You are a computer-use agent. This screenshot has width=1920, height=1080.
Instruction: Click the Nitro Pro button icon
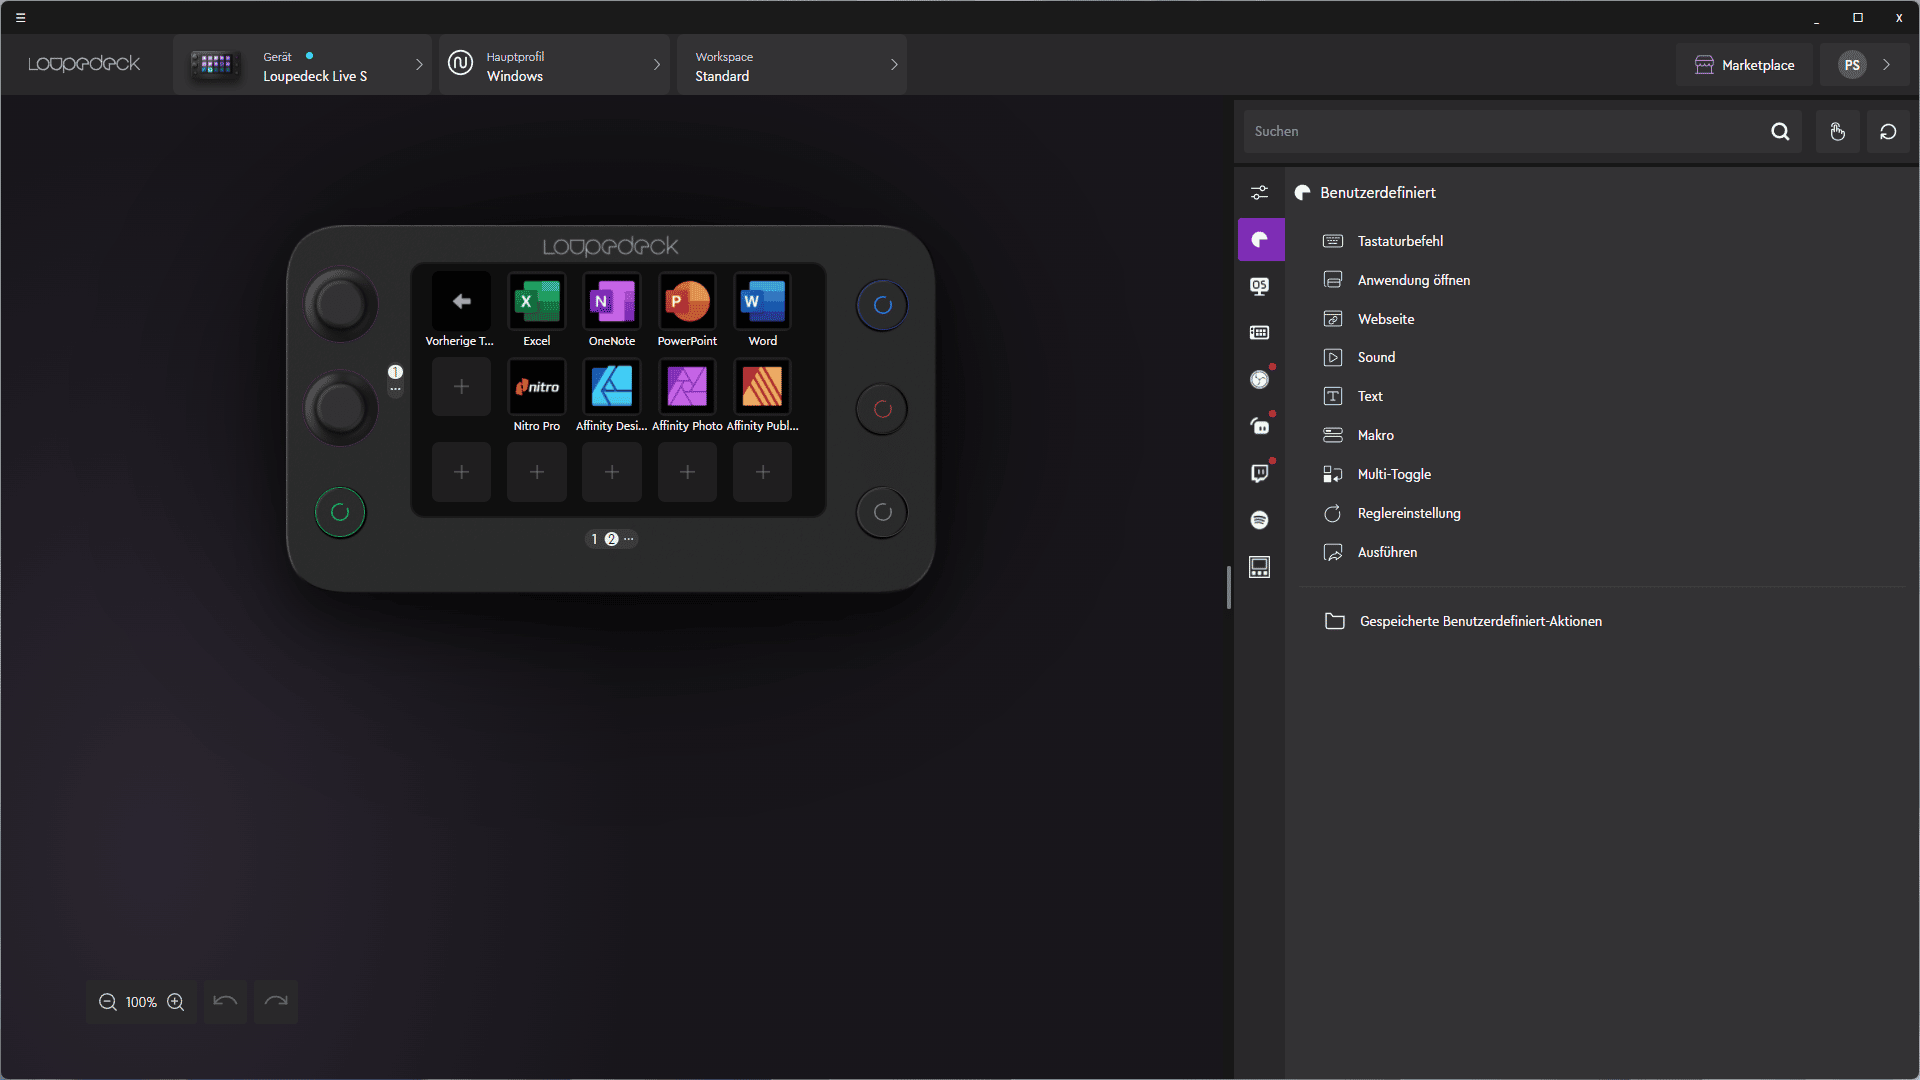point(537,387)
